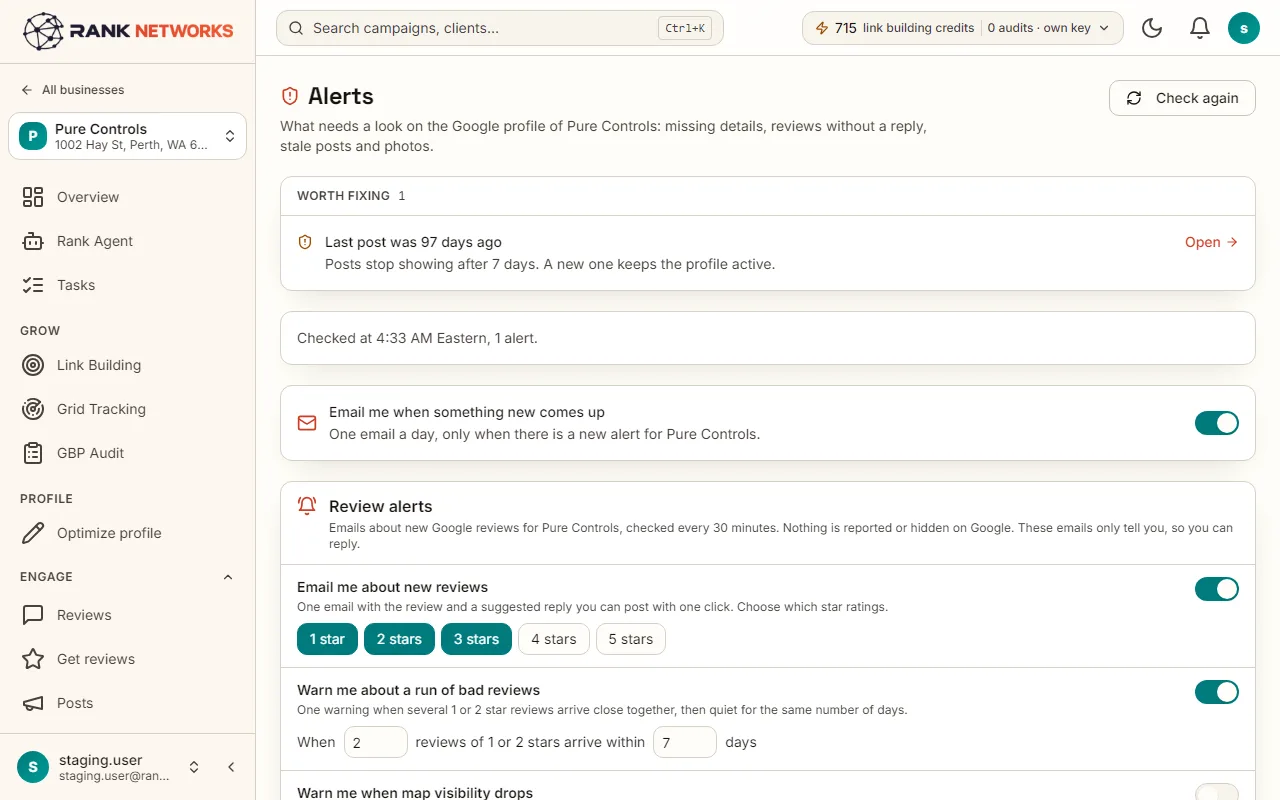This screenshot has height=800, width=1280.
Task: Click the Overview grid icon
Action: tap(33, 197)
